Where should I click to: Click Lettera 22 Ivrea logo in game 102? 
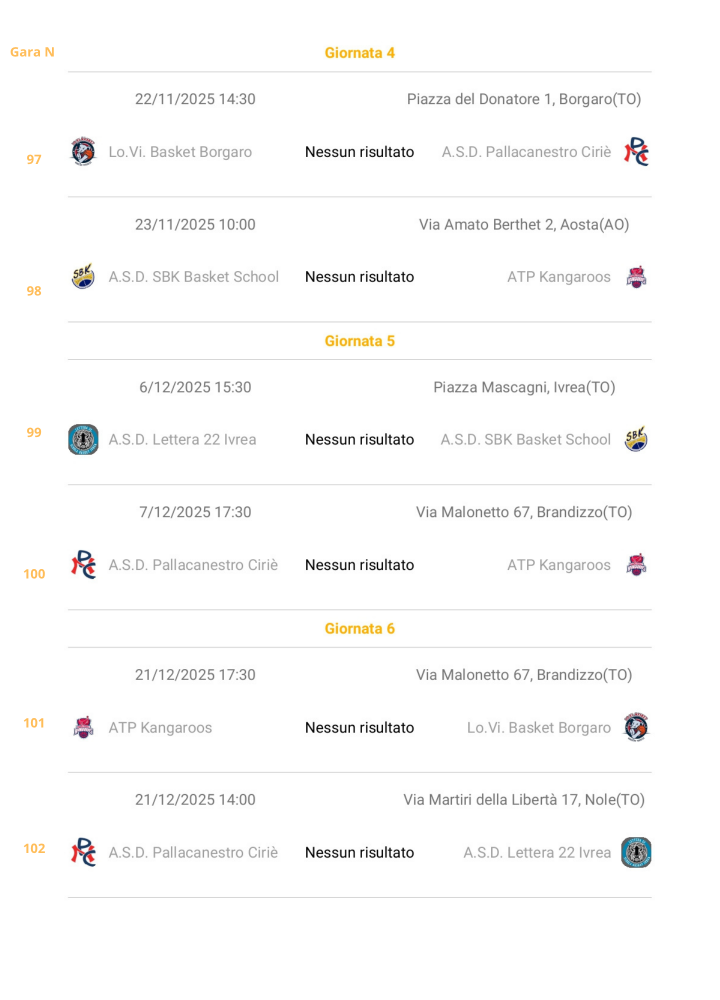636,853
